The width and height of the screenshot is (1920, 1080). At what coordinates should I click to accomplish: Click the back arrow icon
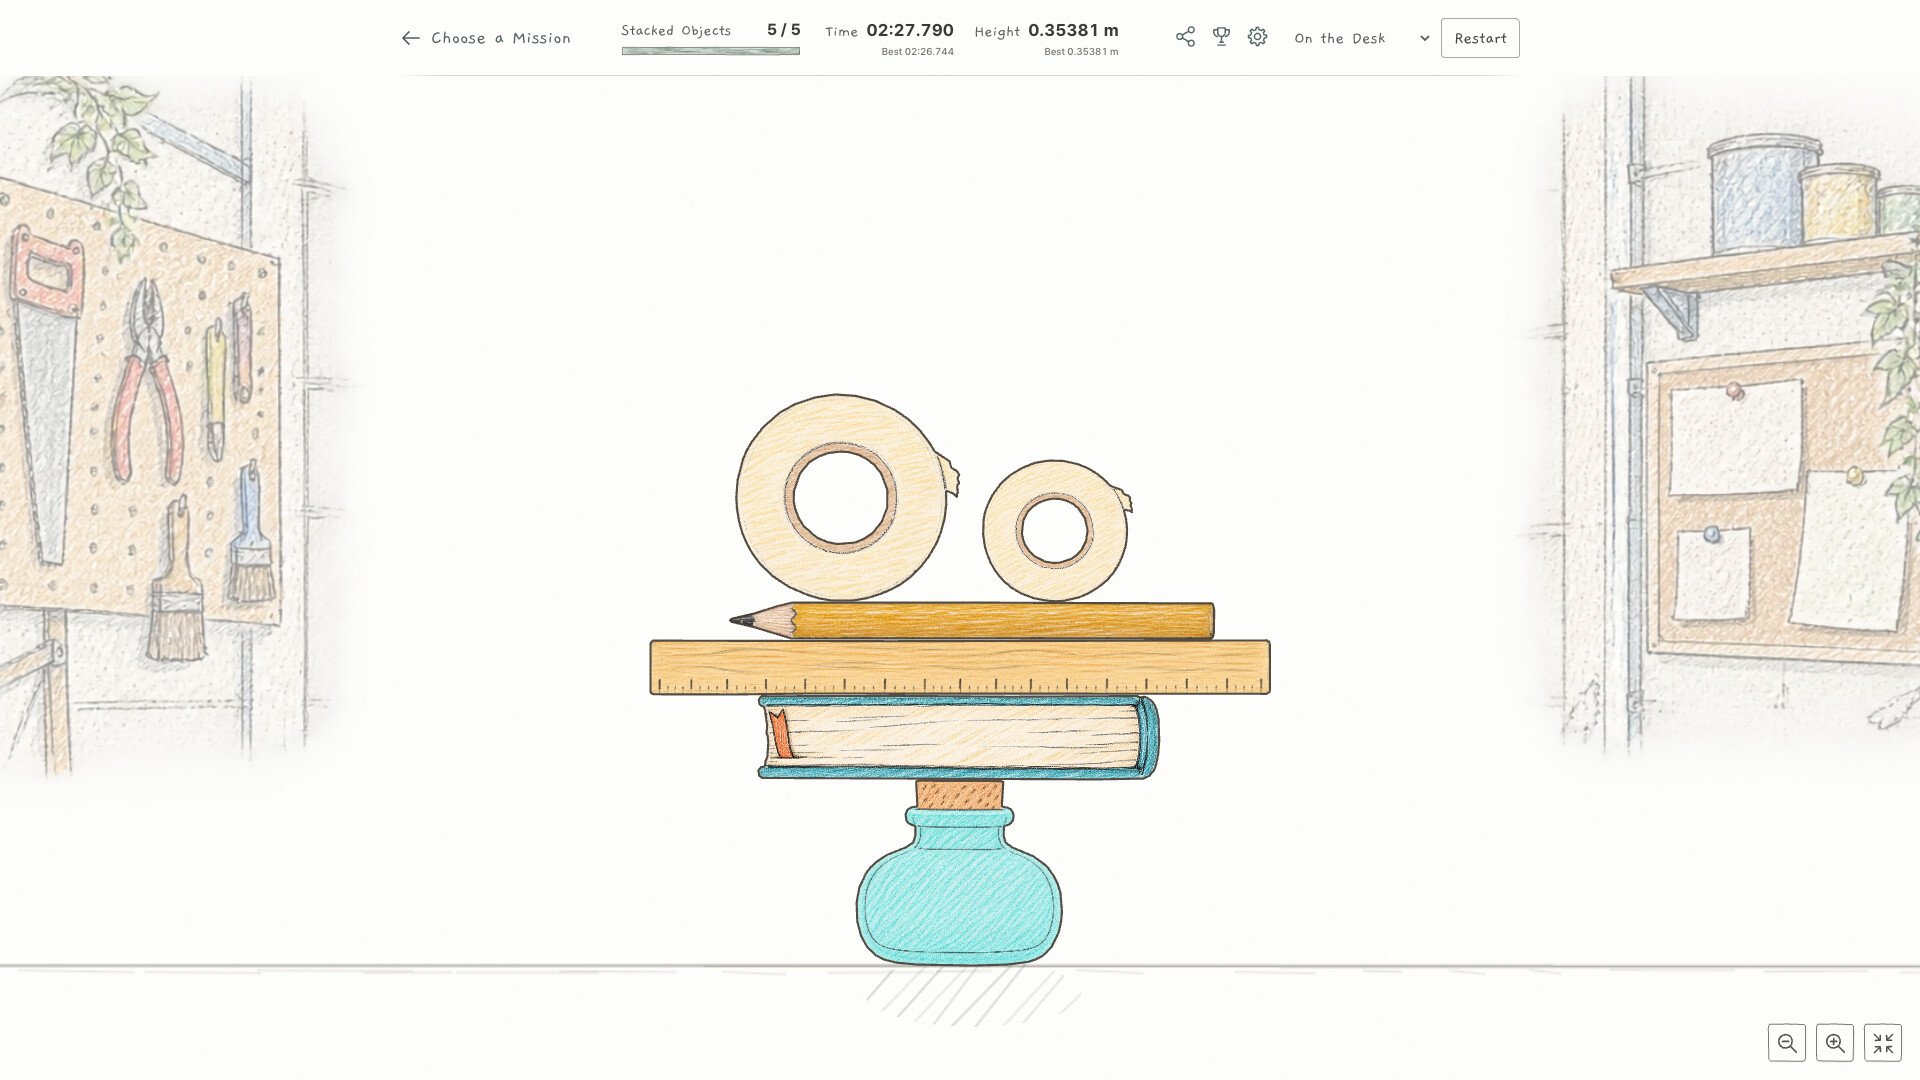coord(410,38)
